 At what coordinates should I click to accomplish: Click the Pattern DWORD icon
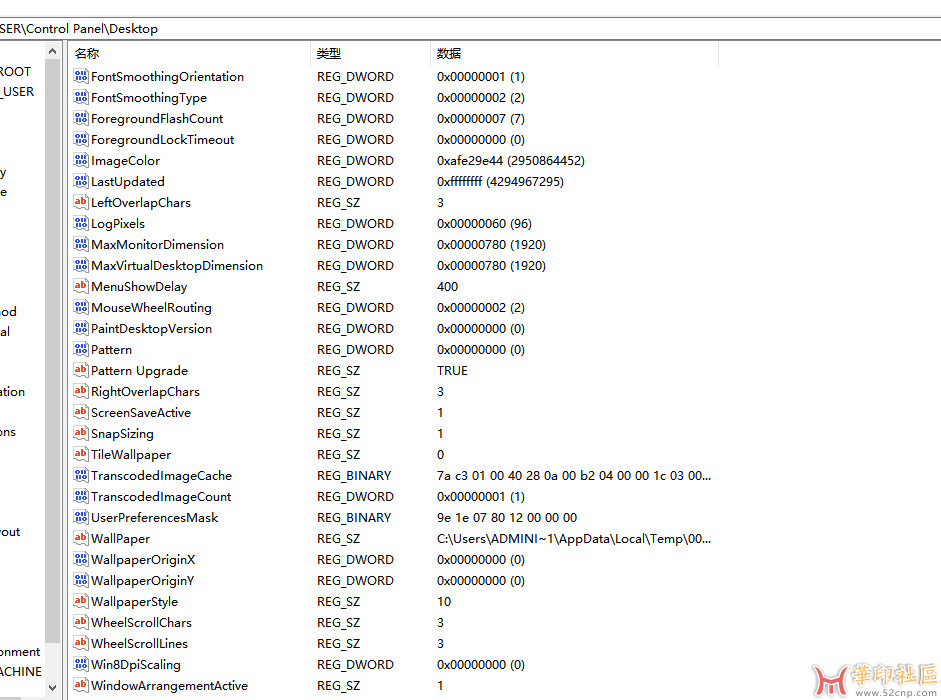point(81,349)
